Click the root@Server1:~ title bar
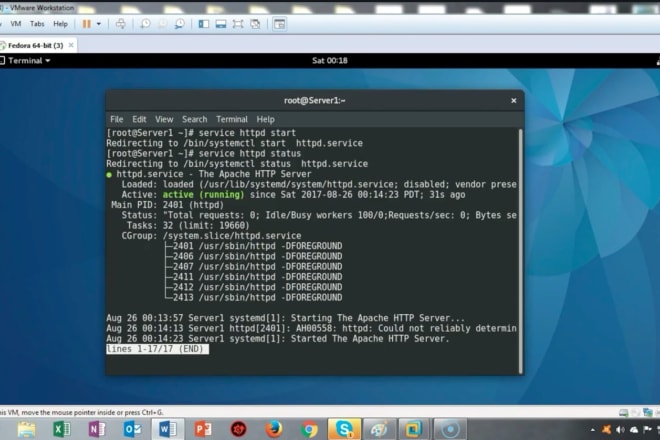Image resolution: width=660 pixels, height=440 pixels. 315,100
